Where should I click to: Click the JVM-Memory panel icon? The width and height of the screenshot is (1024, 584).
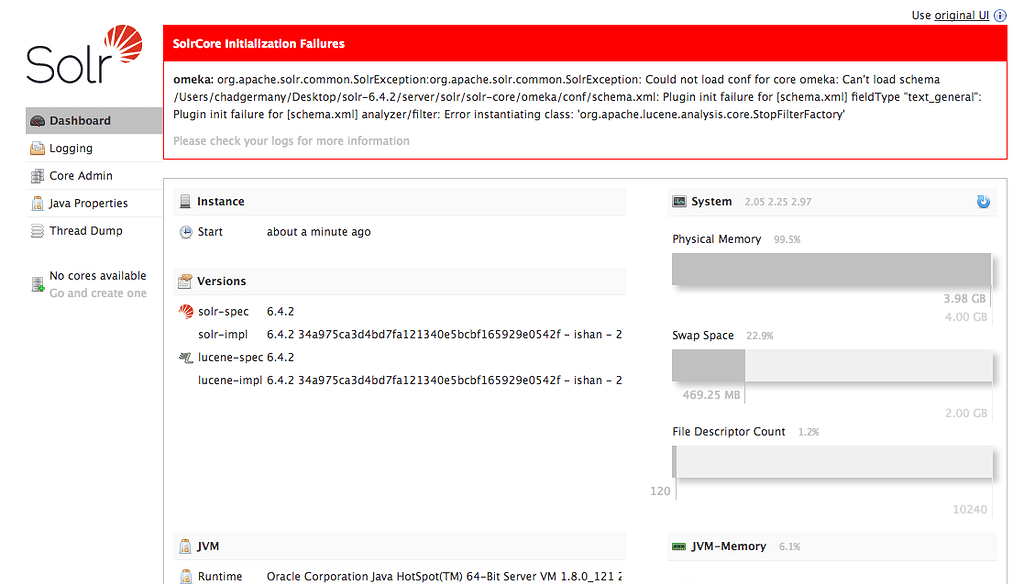(x=681, y=546)
